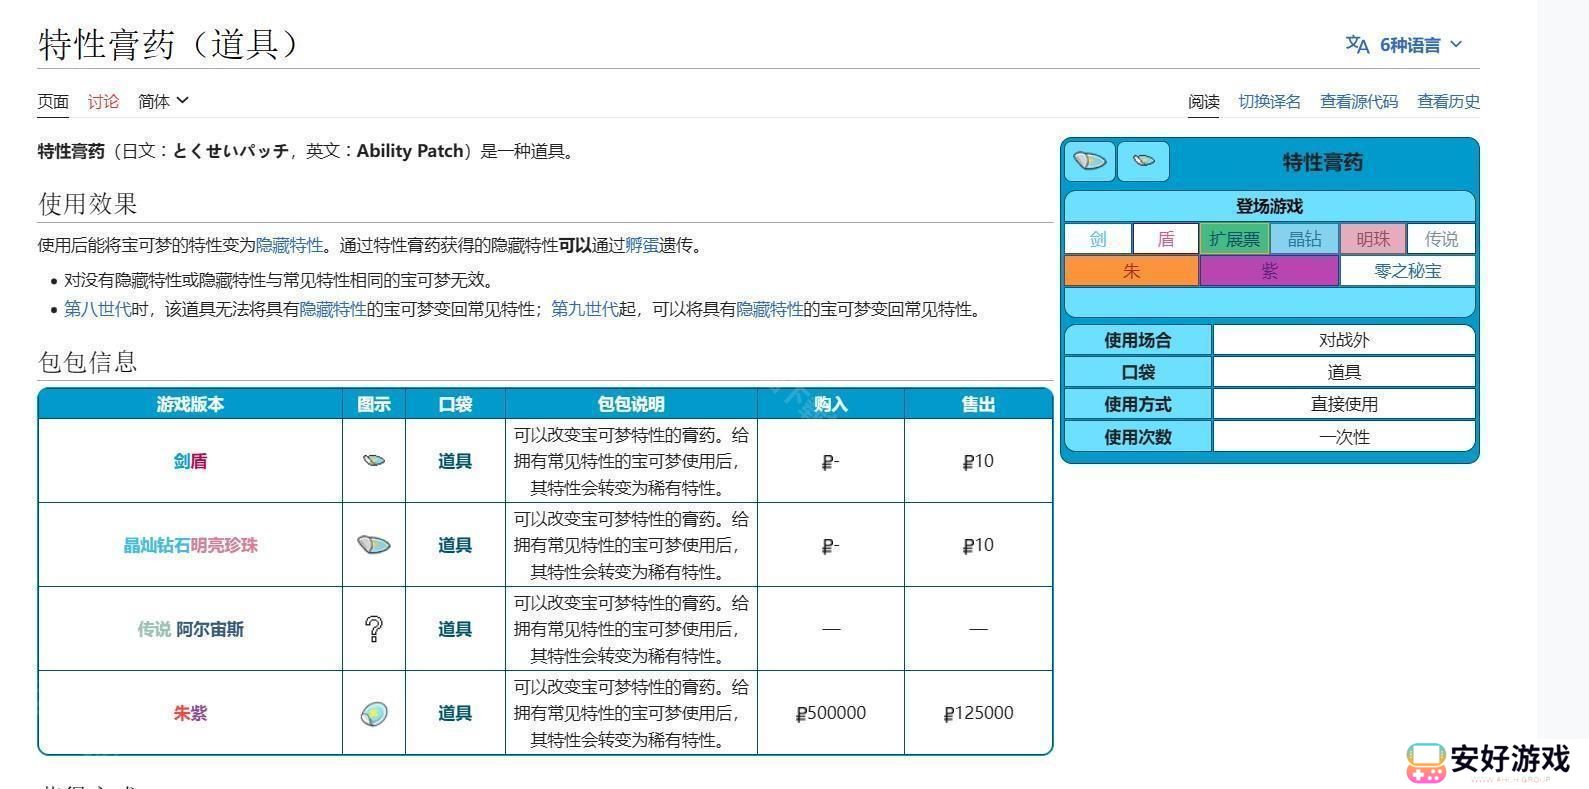The height and width of the screenshot is (789, 1589).
Task: Click the 朱紫 row Ability Patch icon
Action: (373, 713)
